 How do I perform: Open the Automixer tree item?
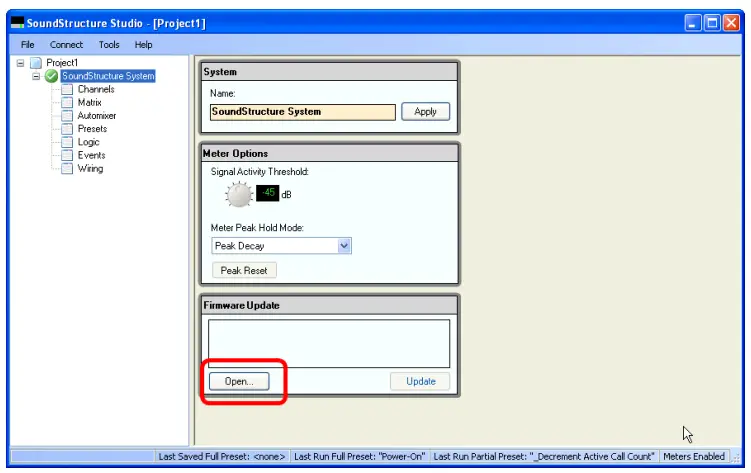pos(97,116)
